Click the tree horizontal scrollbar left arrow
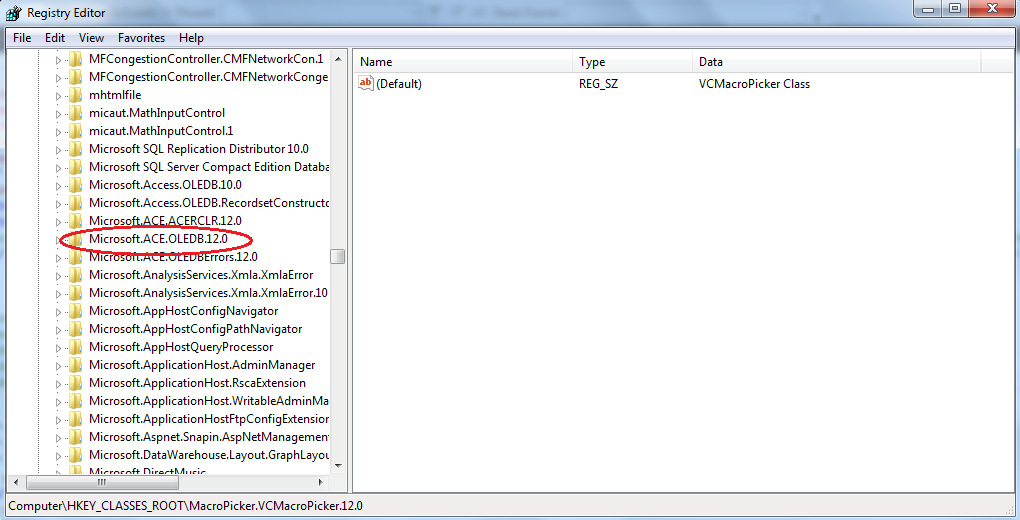The height and width of the screenshot is (520, 1020). tap(17, 482)
